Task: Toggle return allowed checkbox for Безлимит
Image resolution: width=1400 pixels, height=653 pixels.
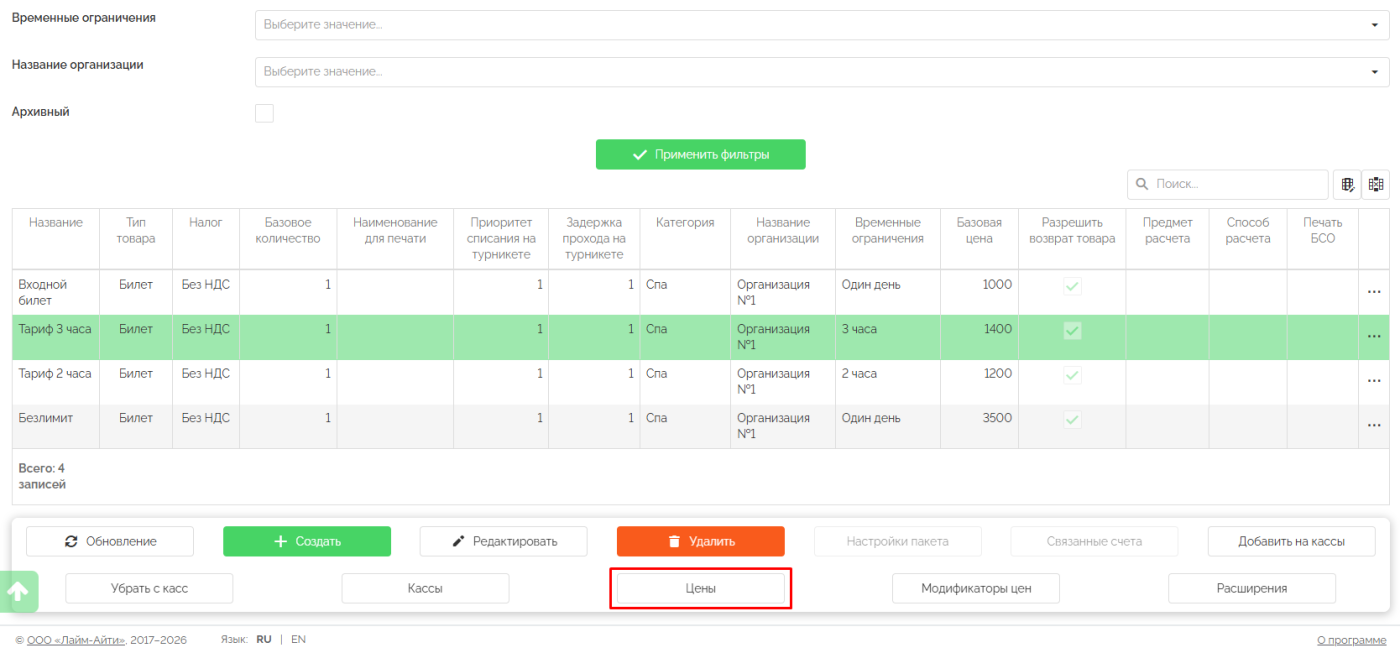Action: [x=1072, y=420]
